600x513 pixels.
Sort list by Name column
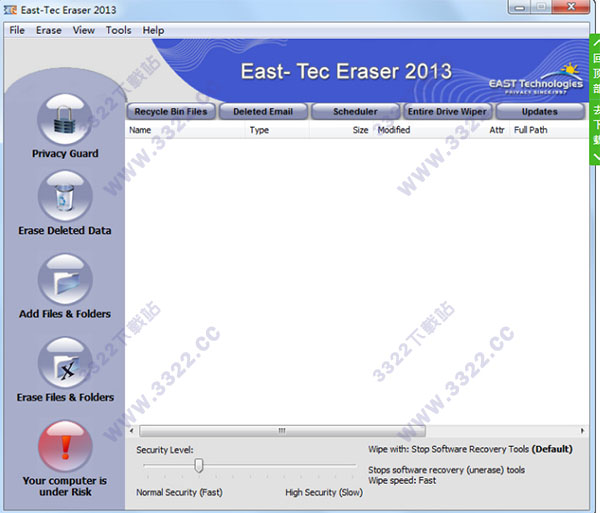click(185, 130)
